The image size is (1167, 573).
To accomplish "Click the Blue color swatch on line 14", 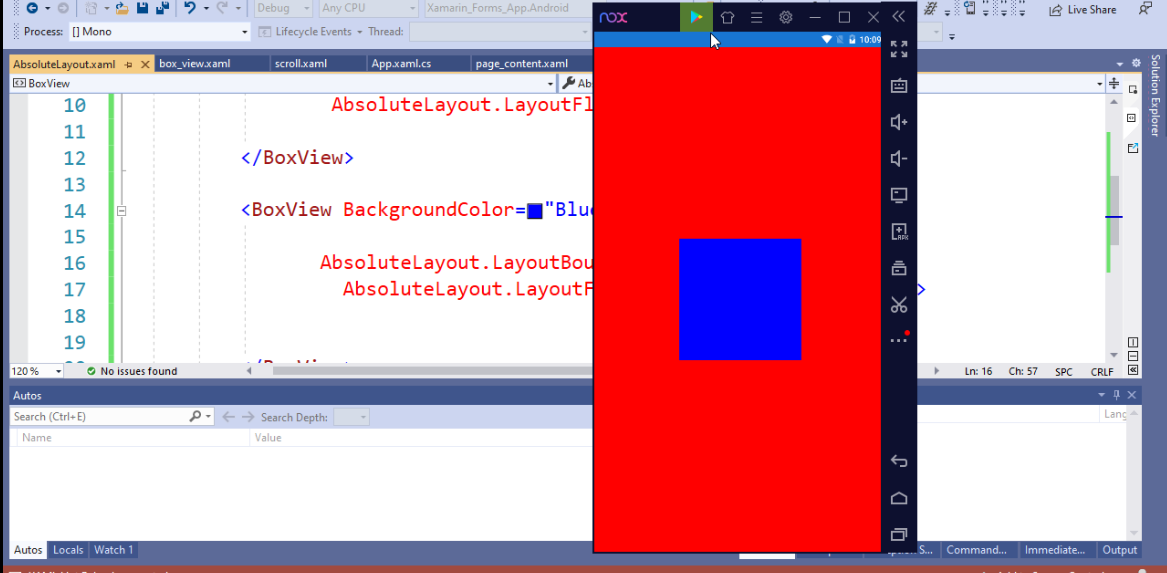I will point(534,211).
